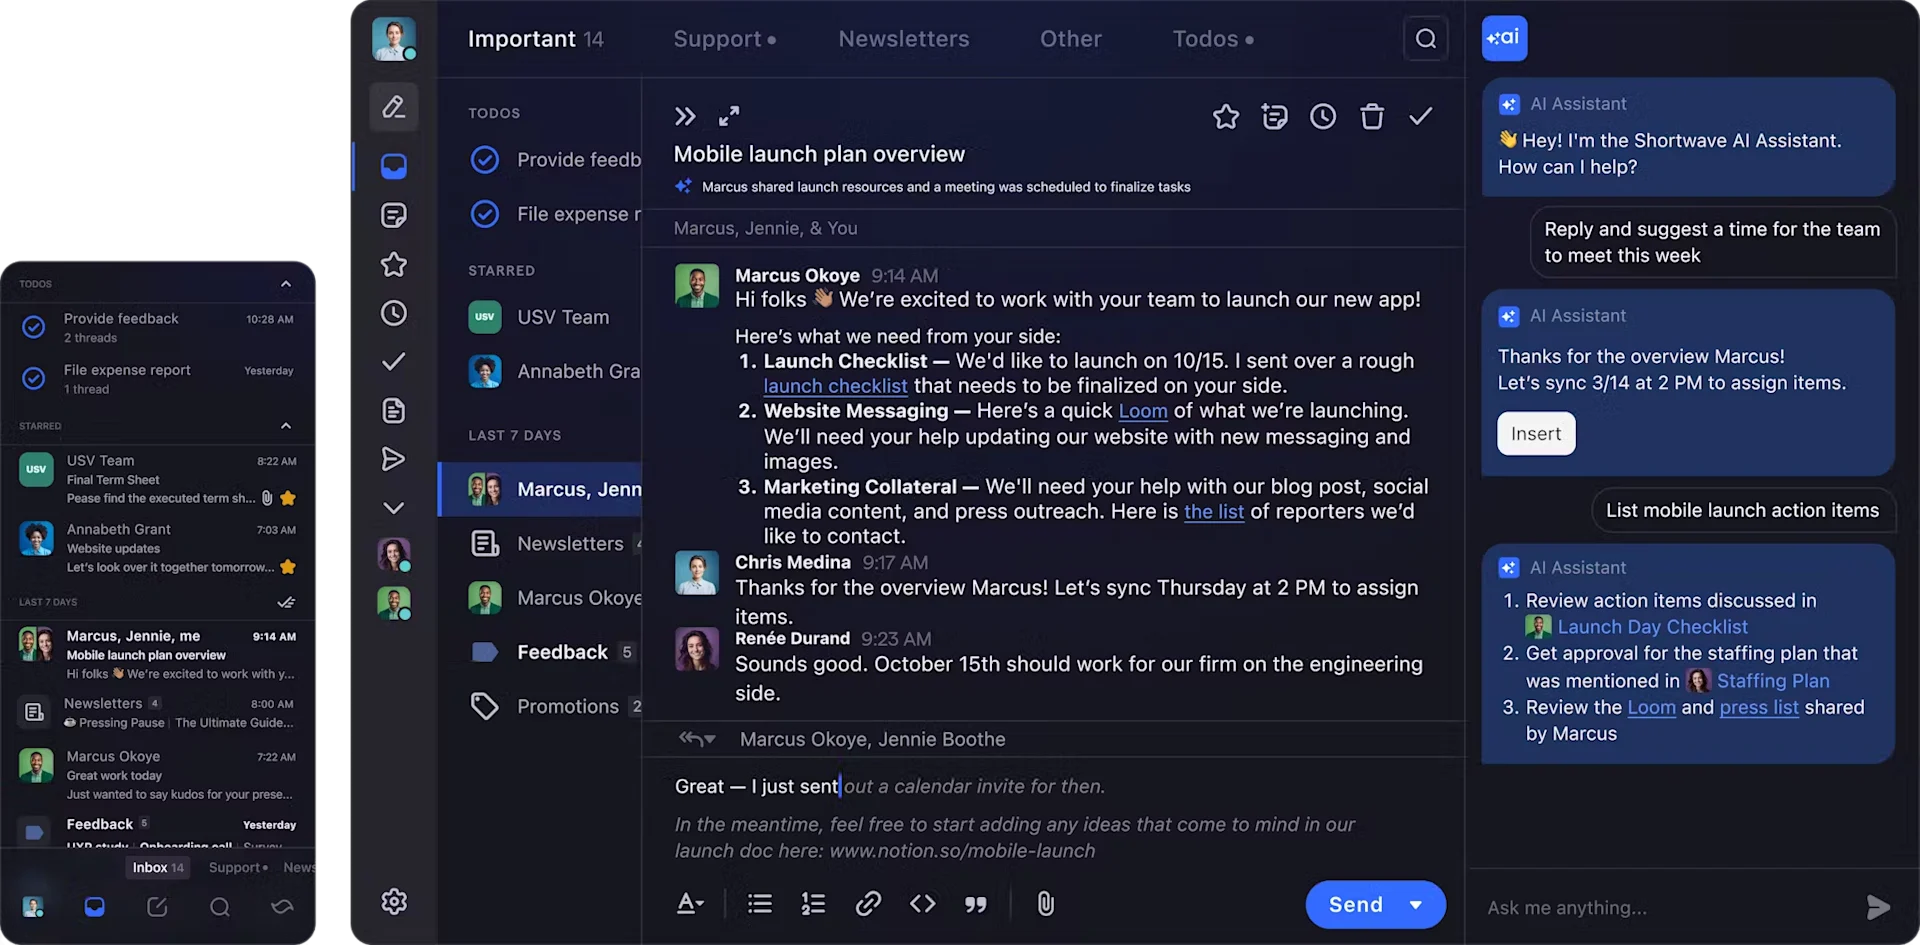Check off the File expense report todo
The image size is (1920, 945).
tap(484, 214)
